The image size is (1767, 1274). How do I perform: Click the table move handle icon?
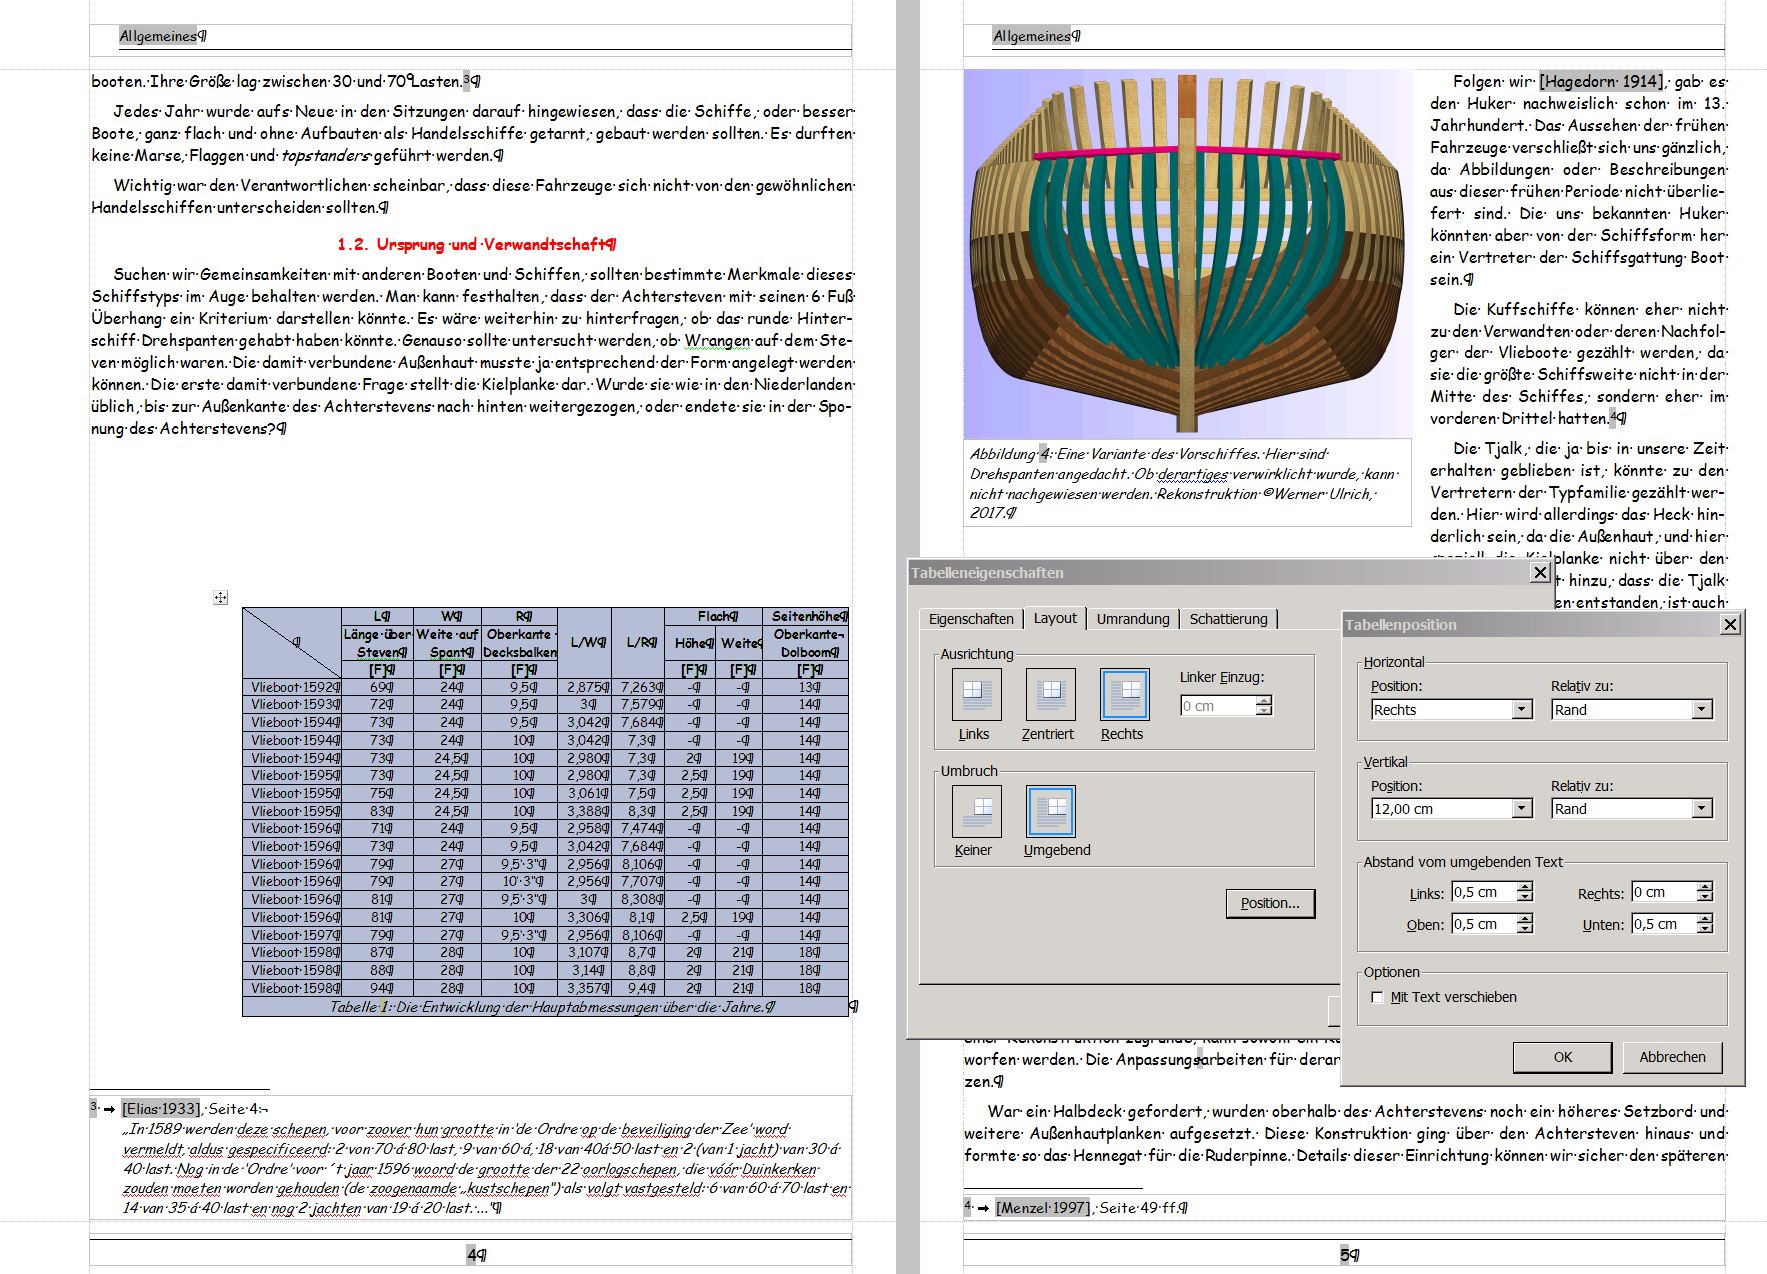[220, 598]
